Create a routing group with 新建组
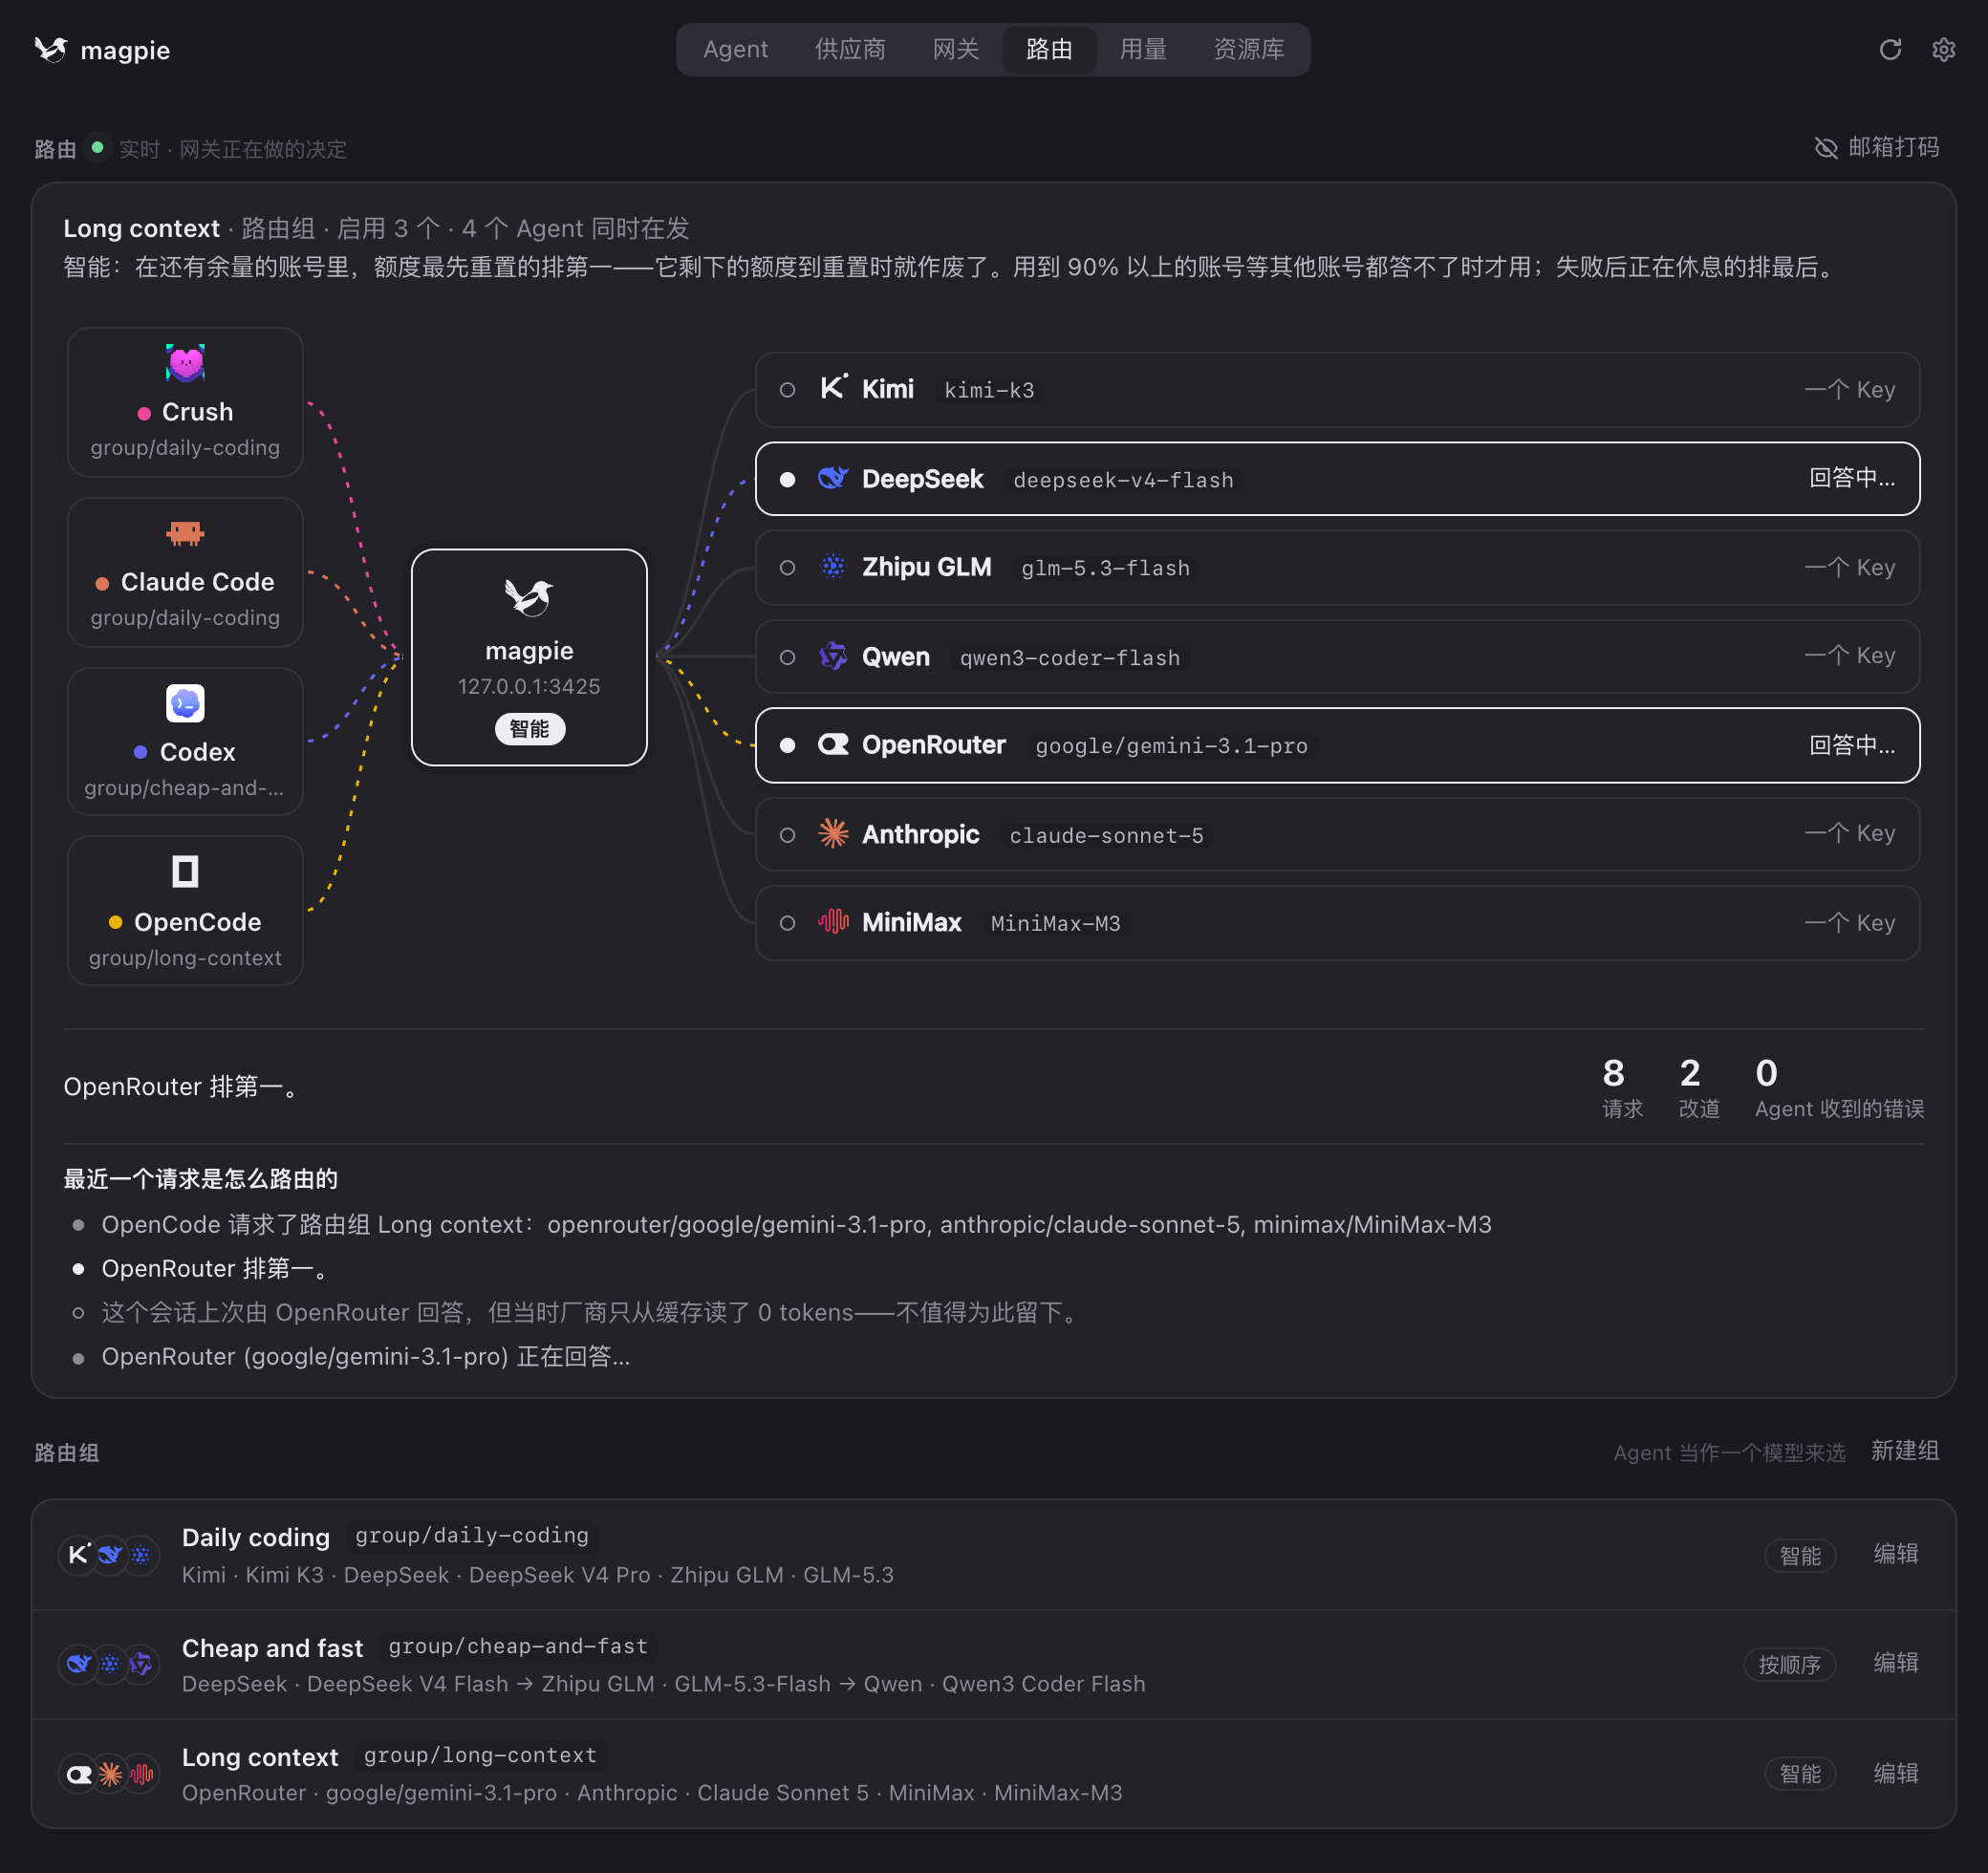Screen dimensions: 1988x1873 (x=1905, y=1451)
